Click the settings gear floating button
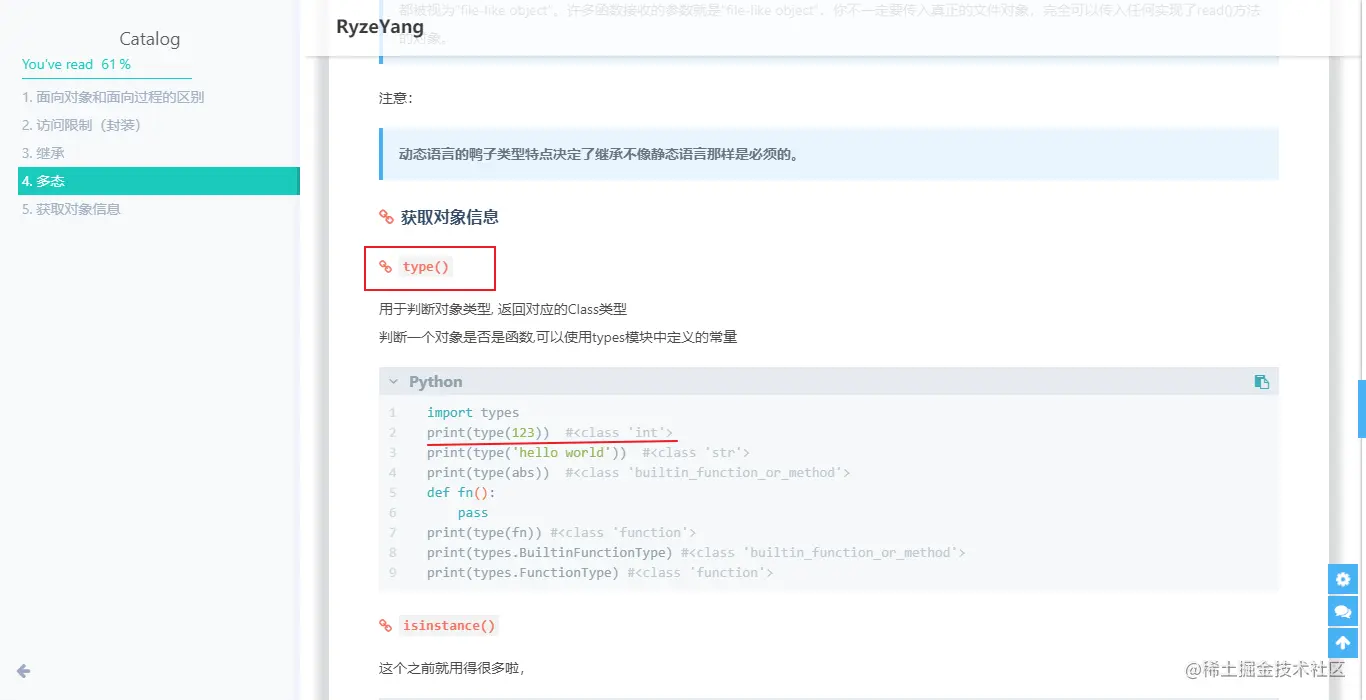 tap(1343, 579)
